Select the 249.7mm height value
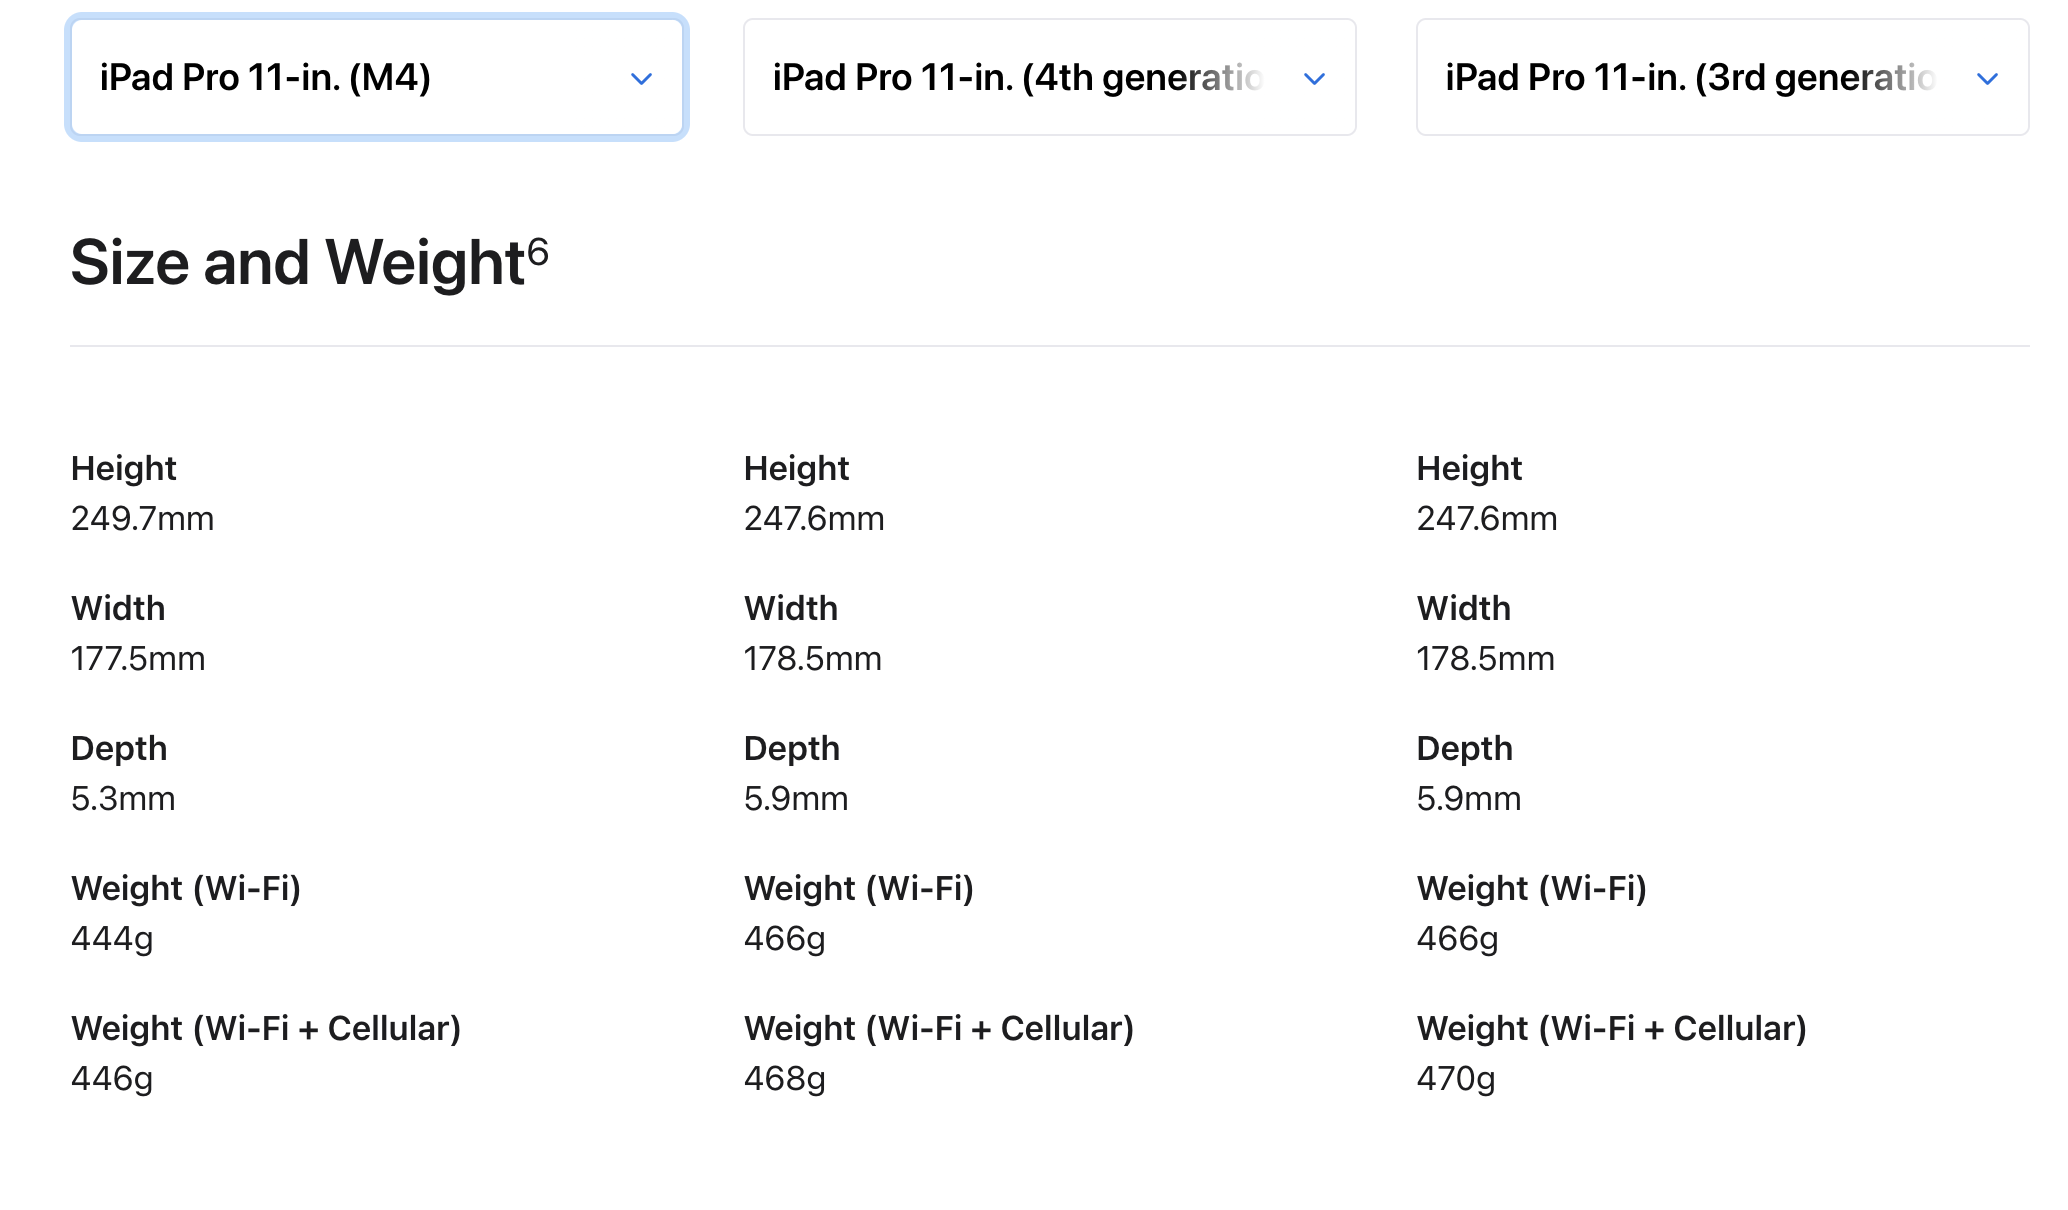Screen dimensions: 2068x1210 [143, 519]
